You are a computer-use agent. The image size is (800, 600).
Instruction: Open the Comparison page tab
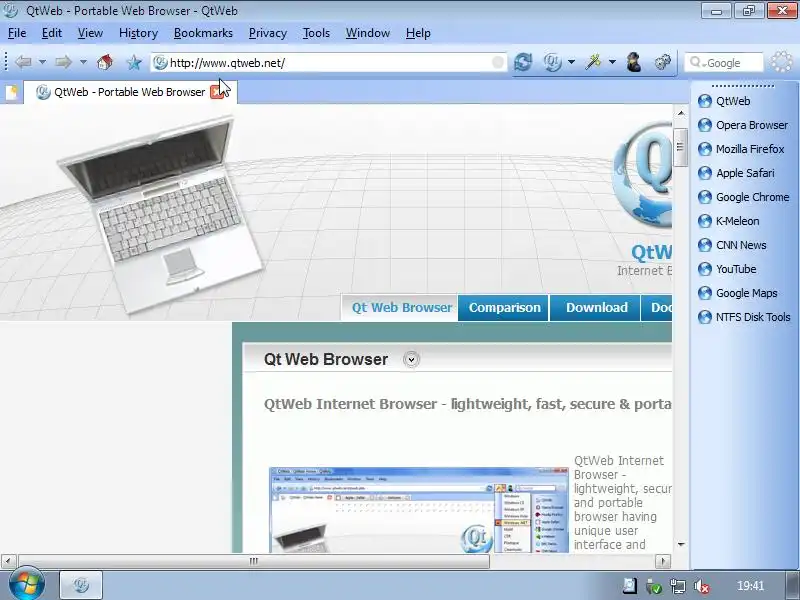(x=504, y=308)
